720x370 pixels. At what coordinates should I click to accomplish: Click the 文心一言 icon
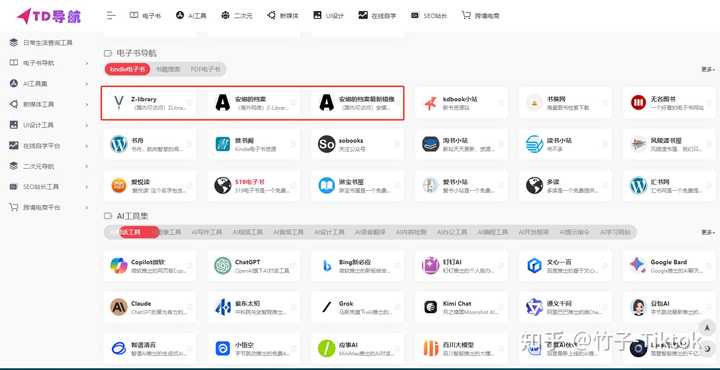[x=534, y=266]
